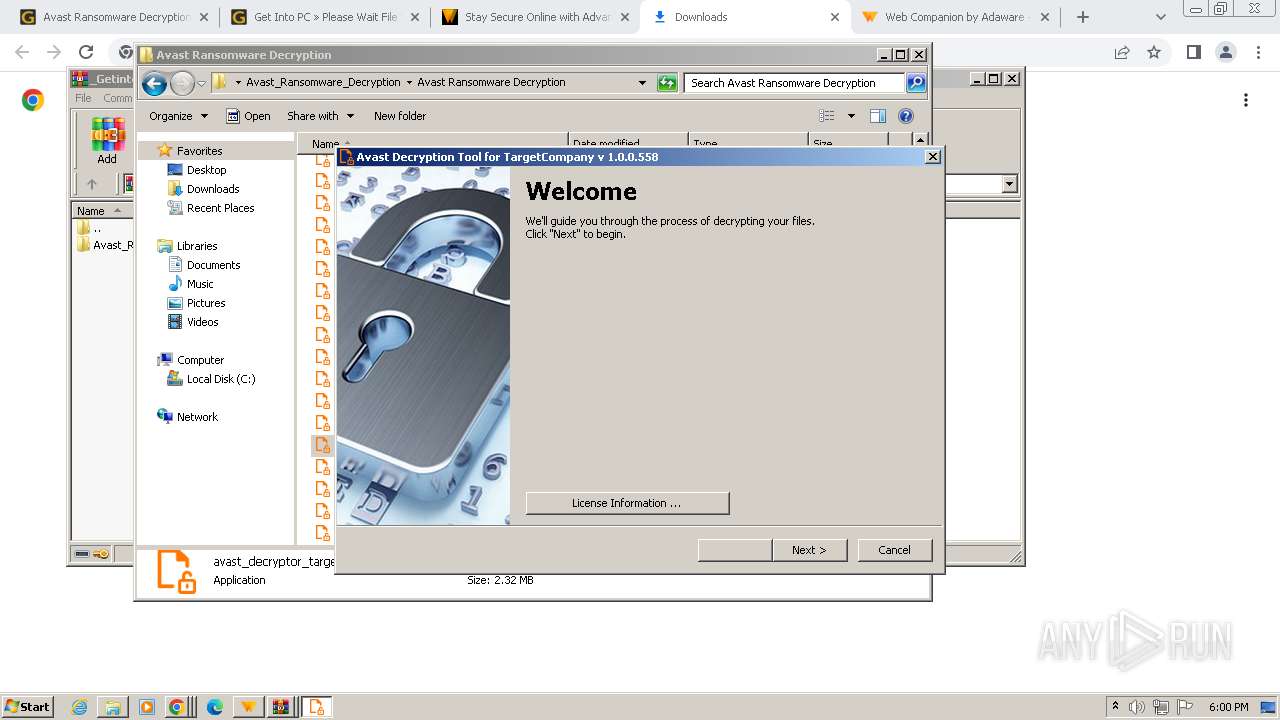The height and width of the screenshot is (720, 1280).
Task: Open the Documents library
Action: 213,265
